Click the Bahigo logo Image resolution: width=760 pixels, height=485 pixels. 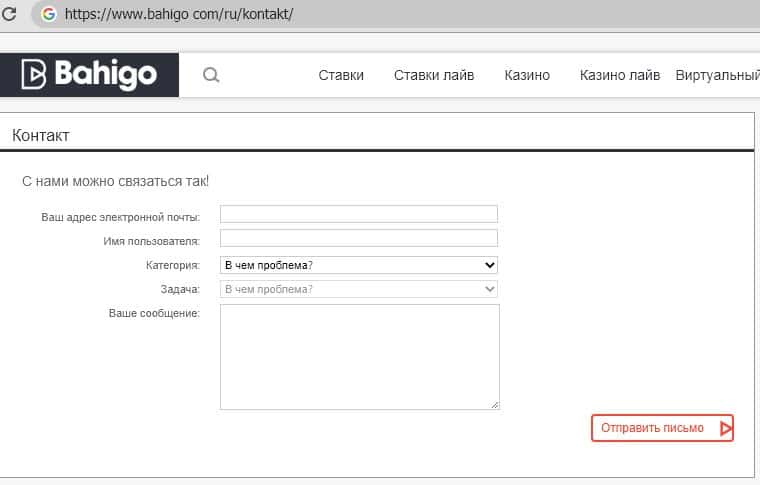90,75
